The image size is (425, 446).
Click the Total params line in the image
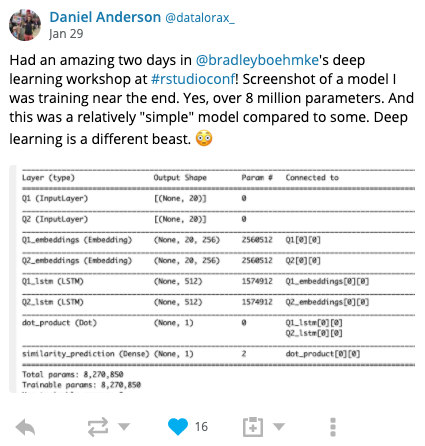pyautogui.click(x=73, y=374)
